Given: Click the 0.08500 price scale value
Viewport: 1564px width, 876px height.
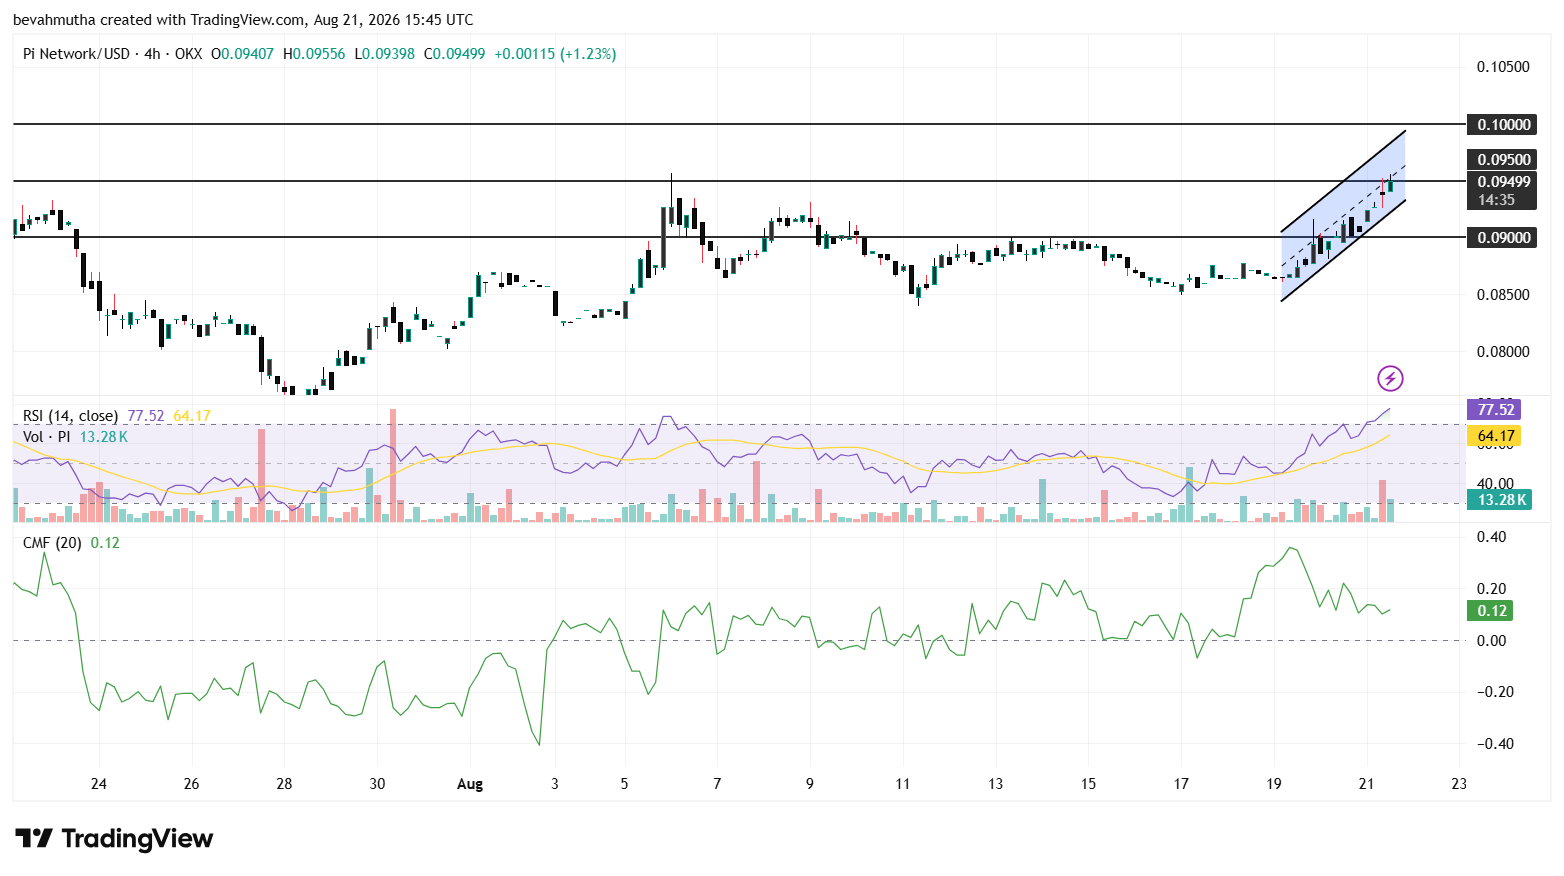Looking at the screenshot, I should pyautogui.click(x=1503, y=295).
